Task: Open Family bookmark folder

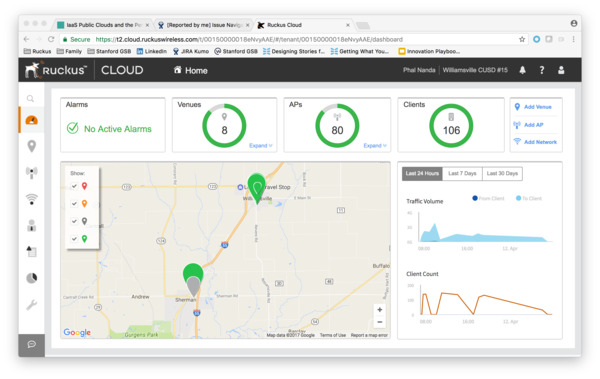Action: click(69, 51)
